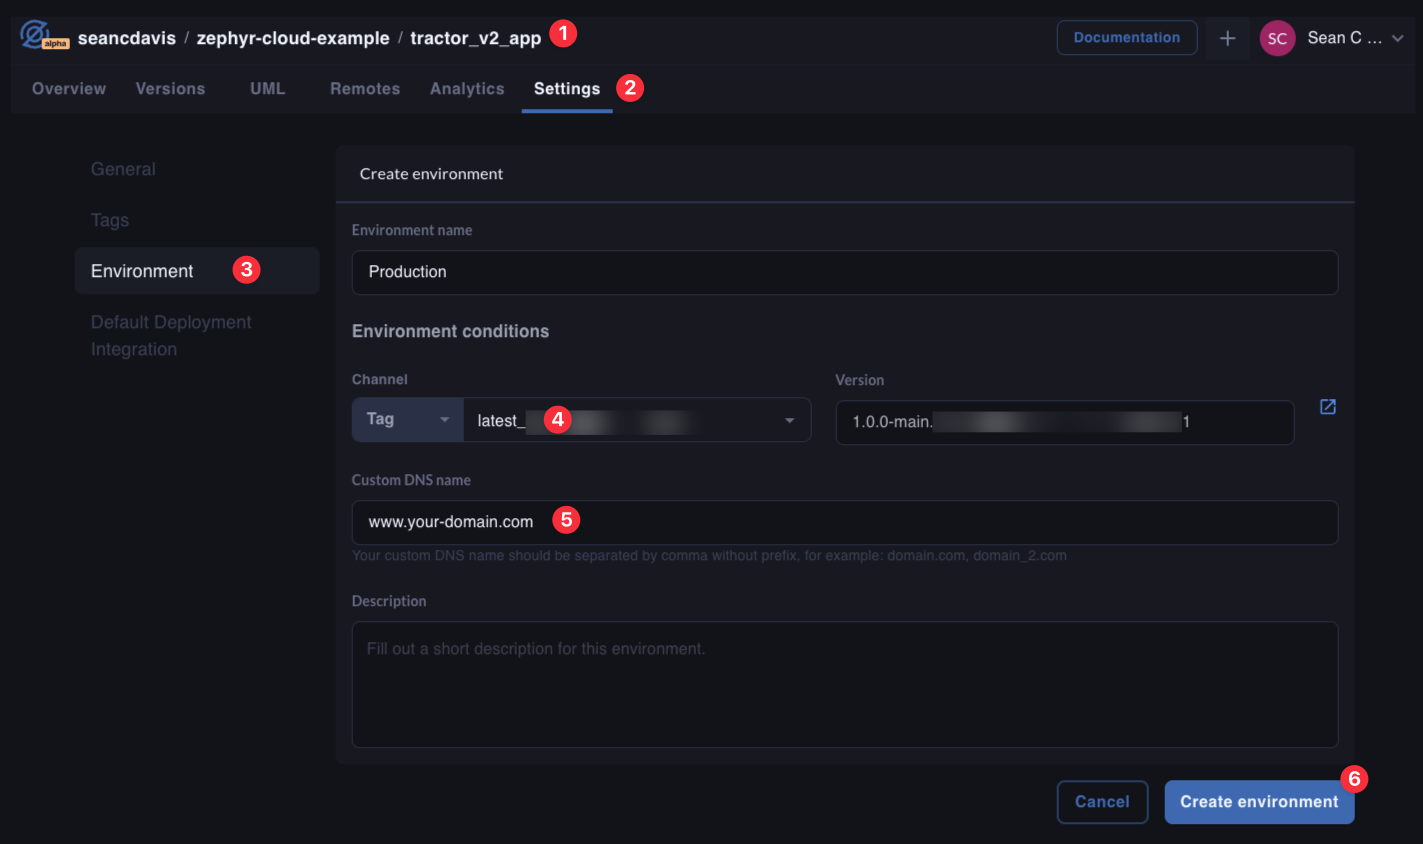Focus the Environment name field

click(x=845, y=272)
